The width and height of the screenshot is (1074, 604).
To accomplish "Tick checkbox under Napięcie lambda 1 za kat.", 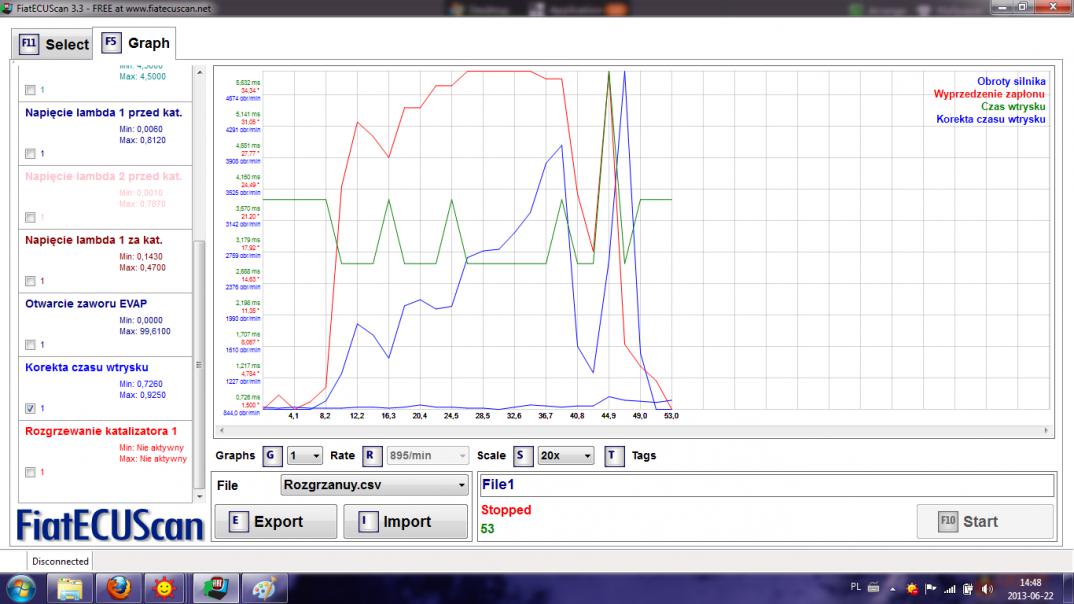I will point(30,281).
